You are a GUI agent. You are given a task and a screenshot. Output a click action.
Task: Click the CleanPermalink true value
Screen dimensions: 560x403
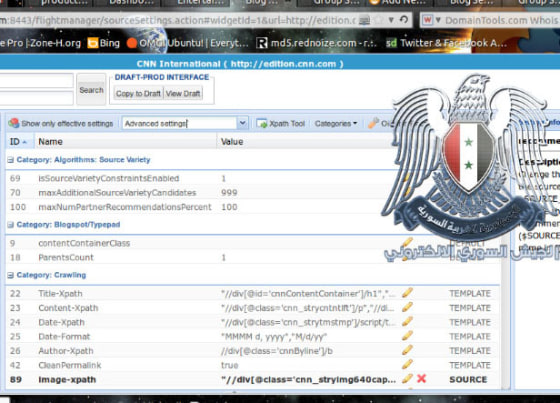point(230,365)
